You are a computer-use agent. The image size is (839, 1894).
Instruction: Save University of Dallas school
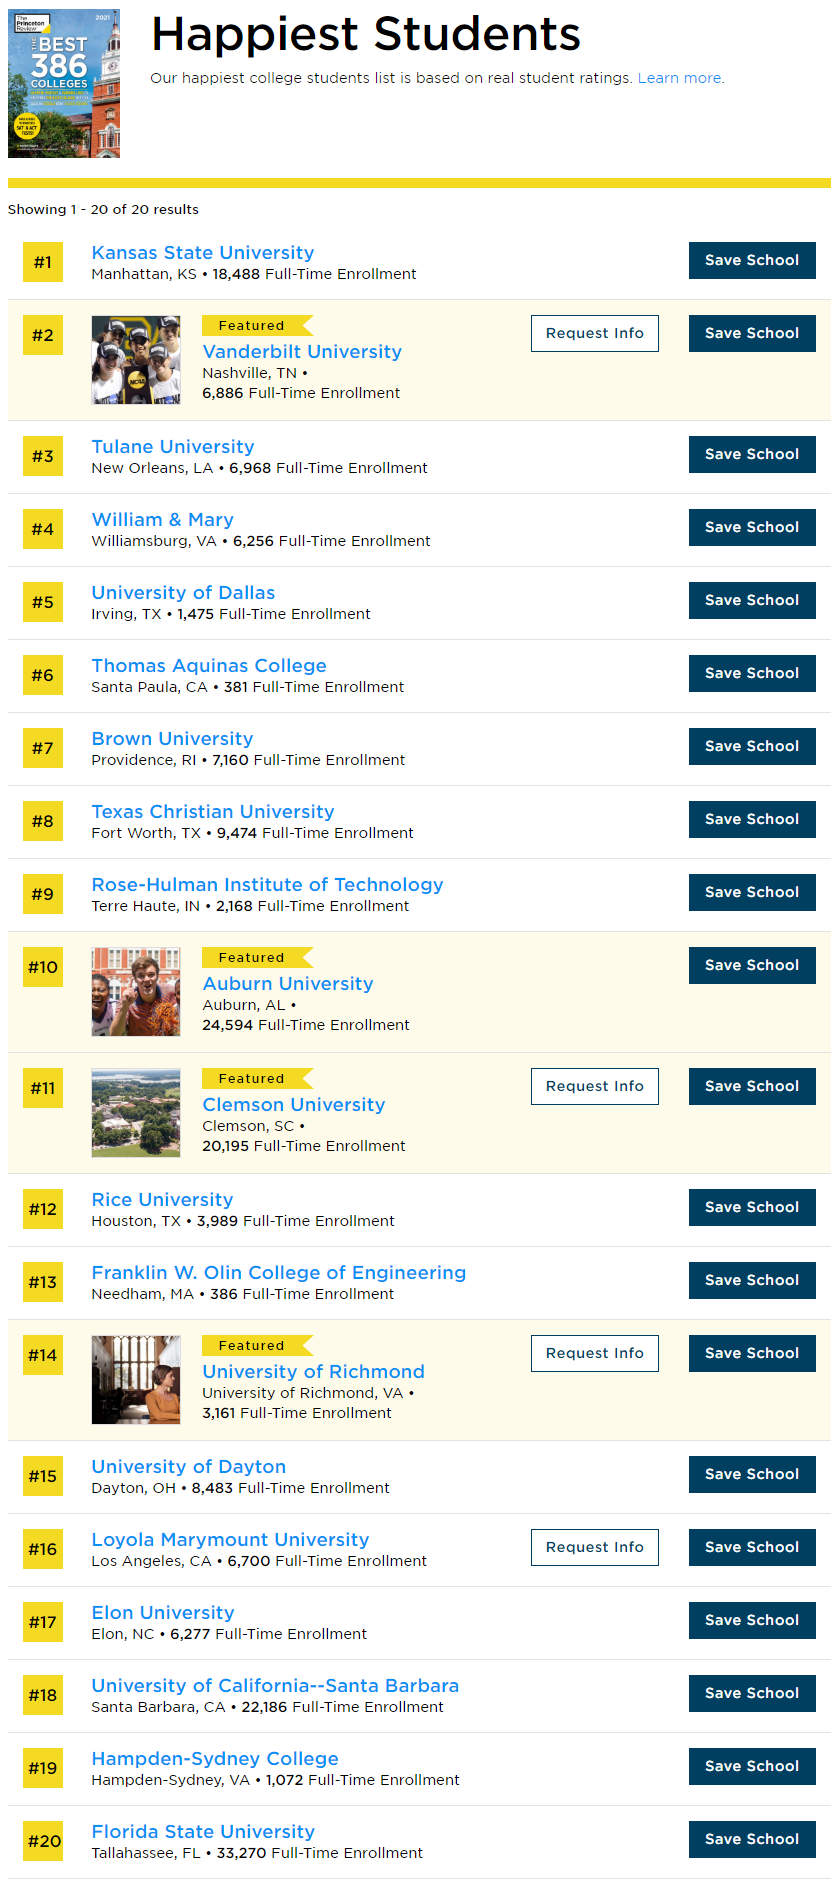[x=752, y=600]
